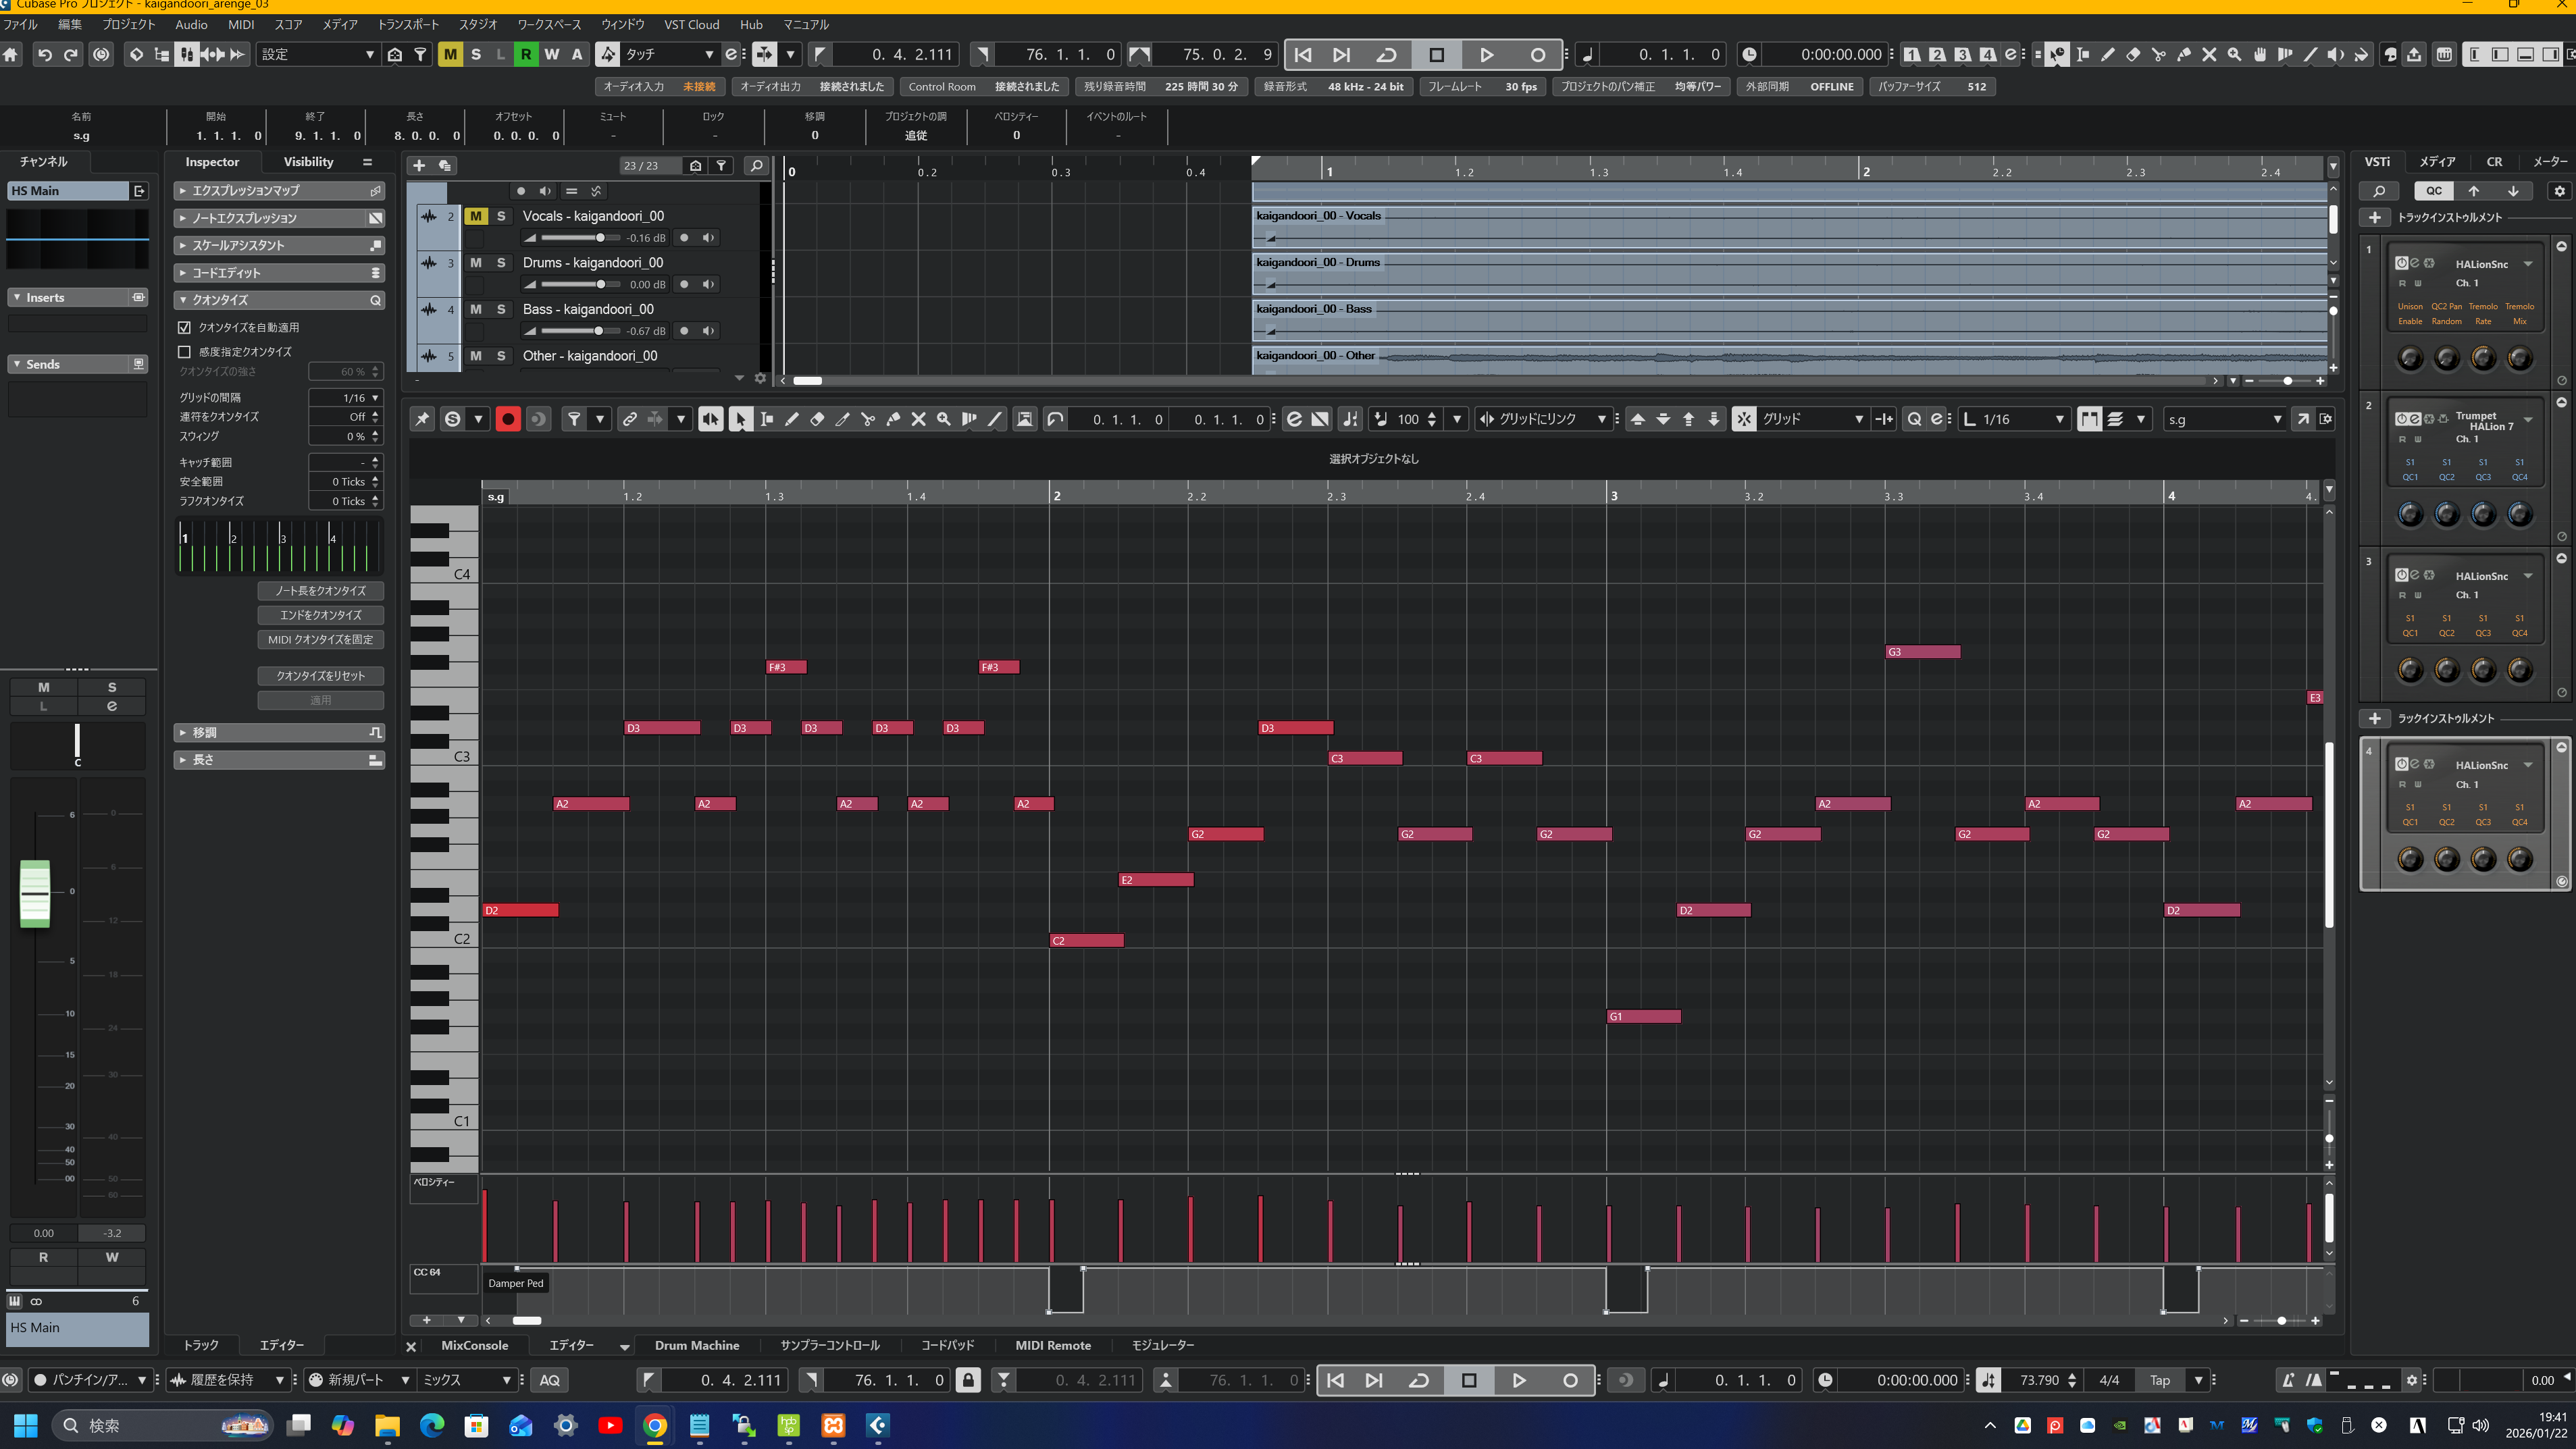Select the Mute tool in key editor

(x=918, y=419)
